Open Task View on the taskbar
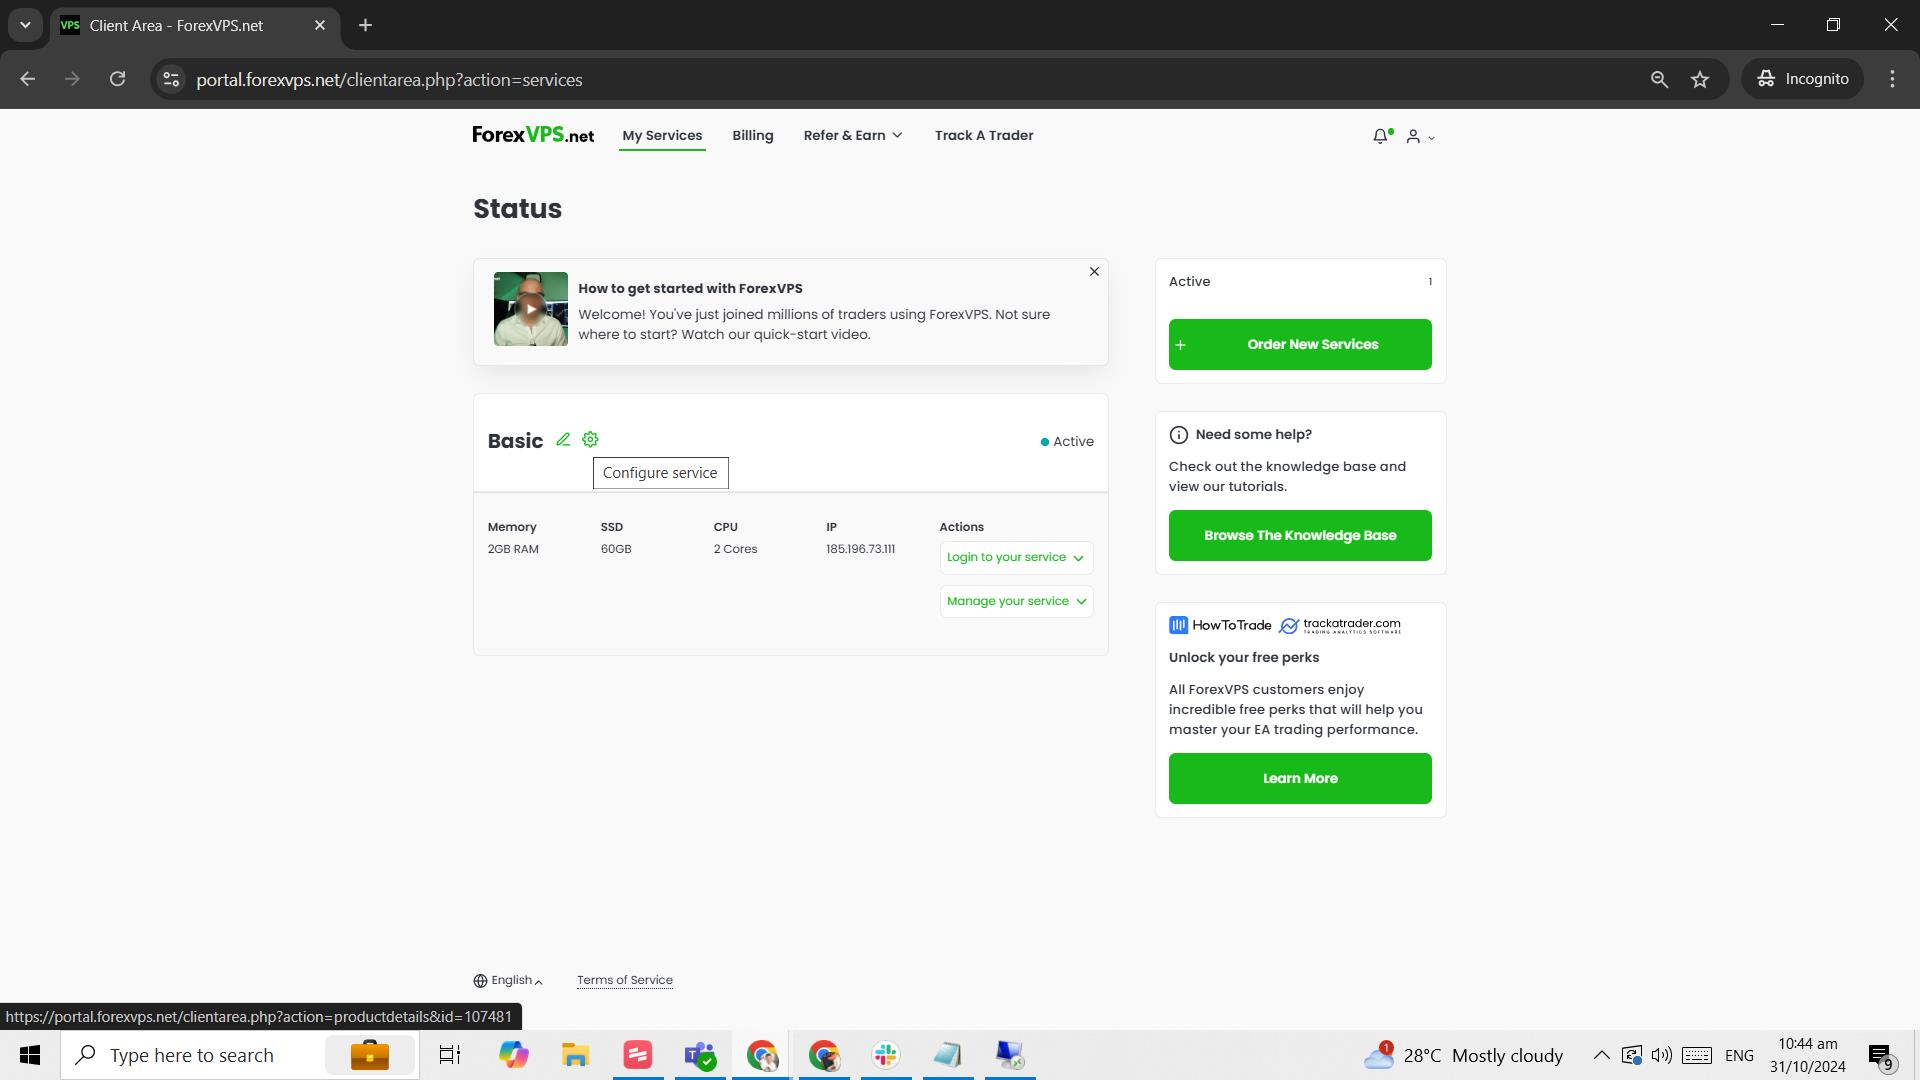 (x=450, y=1055)
